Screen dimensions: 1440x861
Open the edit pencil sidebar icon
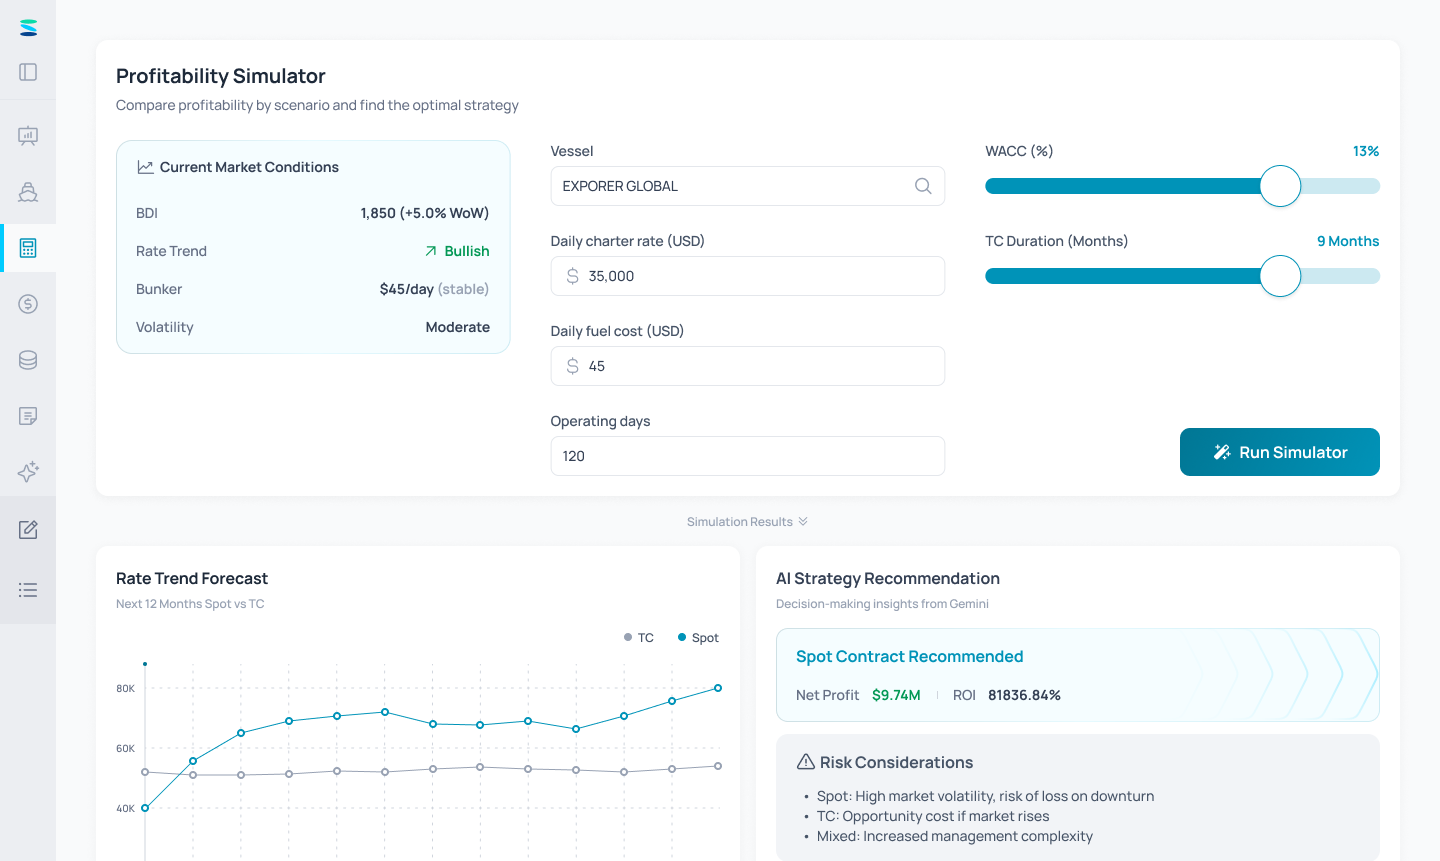[x=28, y=529]
